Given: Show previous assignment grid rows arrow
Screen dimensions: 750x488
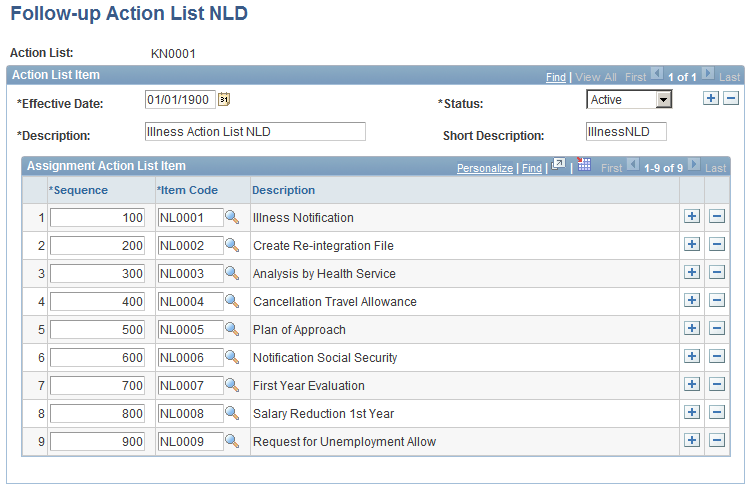Looking at the screenshot, I should coord(633,165).
